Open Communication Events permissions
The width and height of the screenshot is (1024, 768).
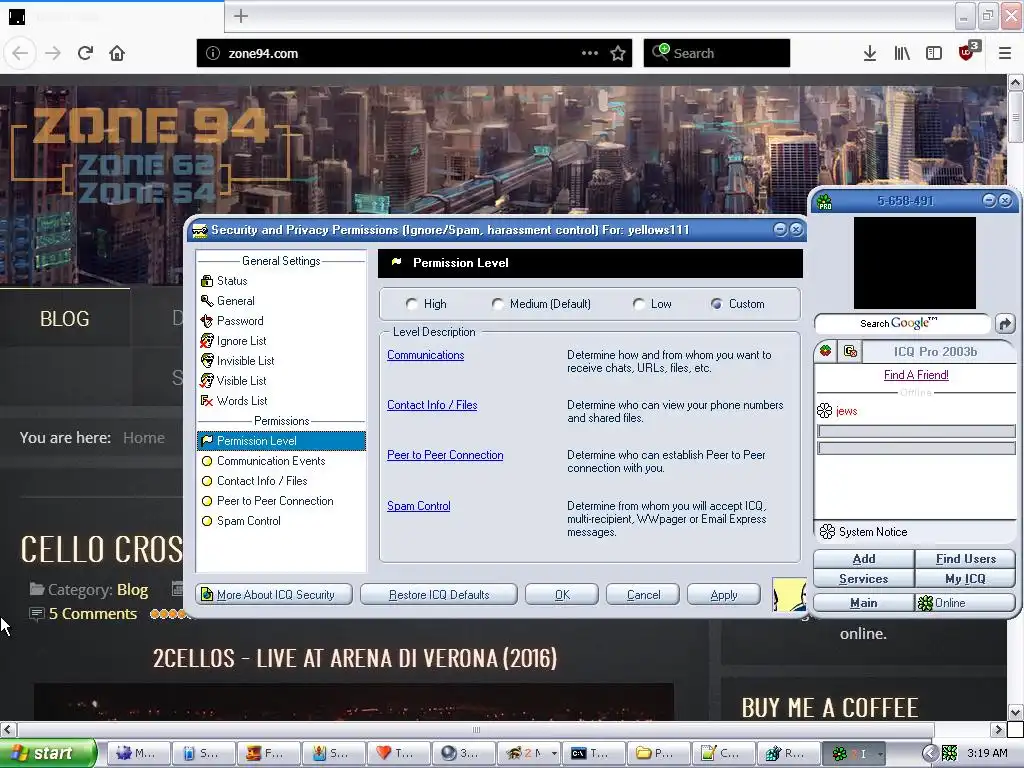point(271,461)
